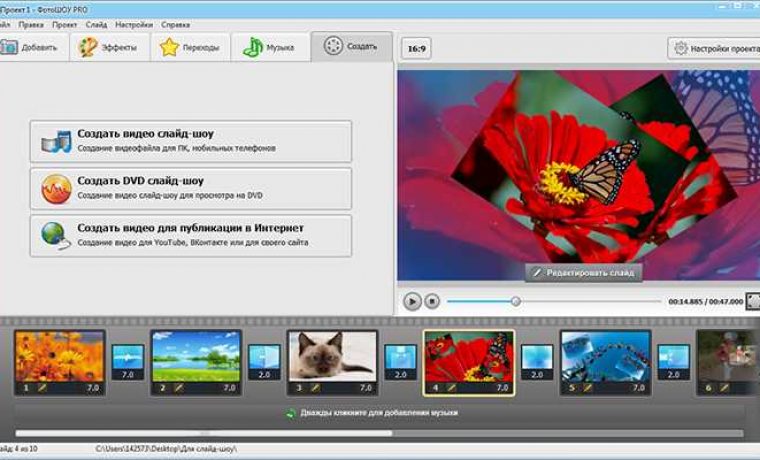Click the add-music track bar
Viewport: 760px width, 460px height.
379,413
